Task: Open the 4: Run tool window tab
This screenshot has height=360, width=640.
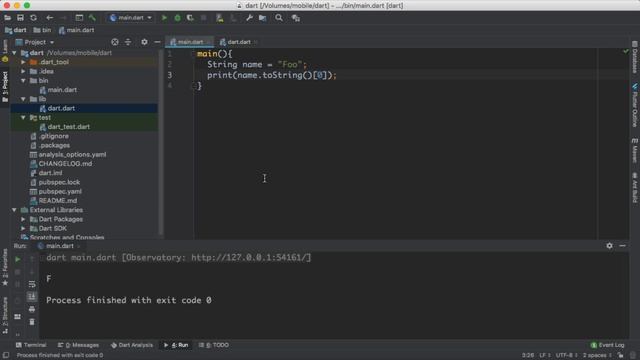Action: [x=176, y=345]
